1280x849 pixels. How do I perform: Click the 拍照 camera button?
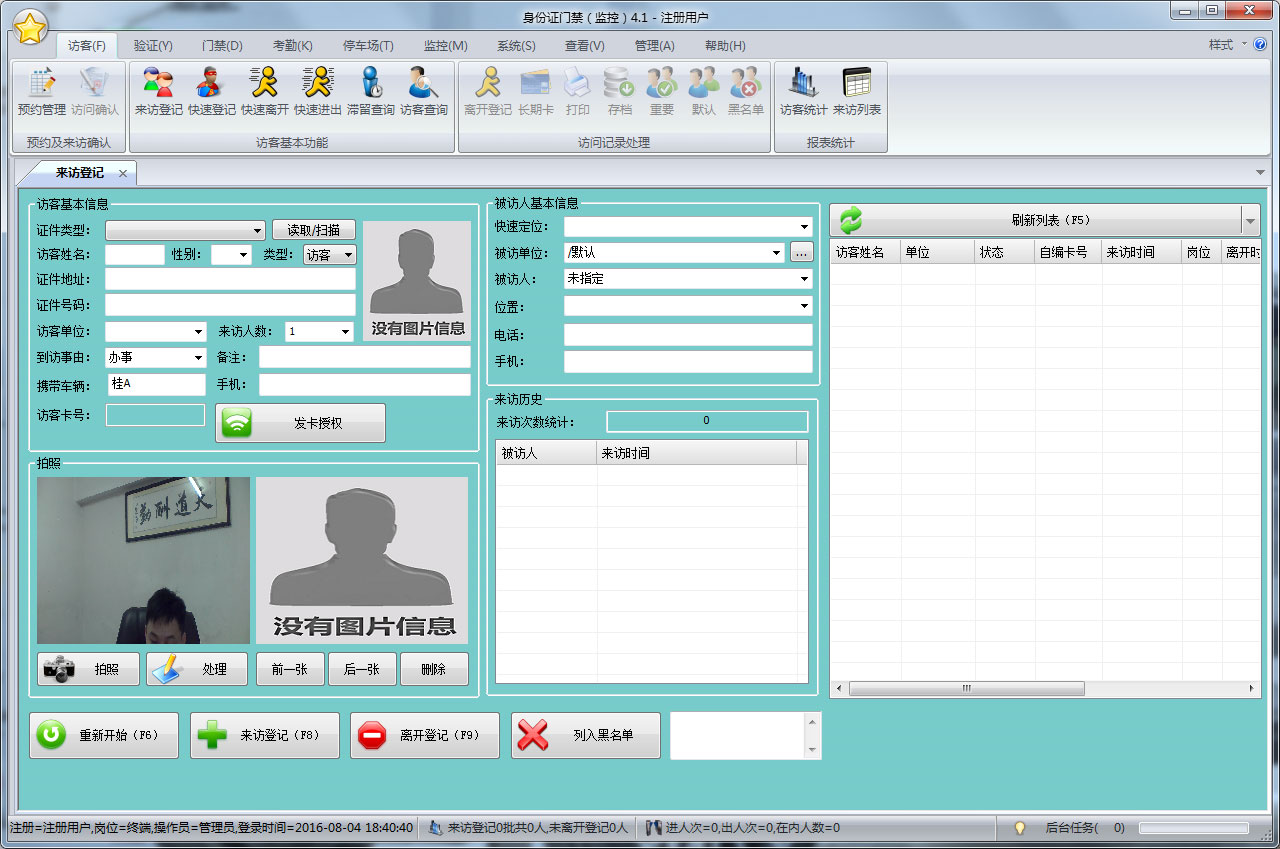coord(88,669)
